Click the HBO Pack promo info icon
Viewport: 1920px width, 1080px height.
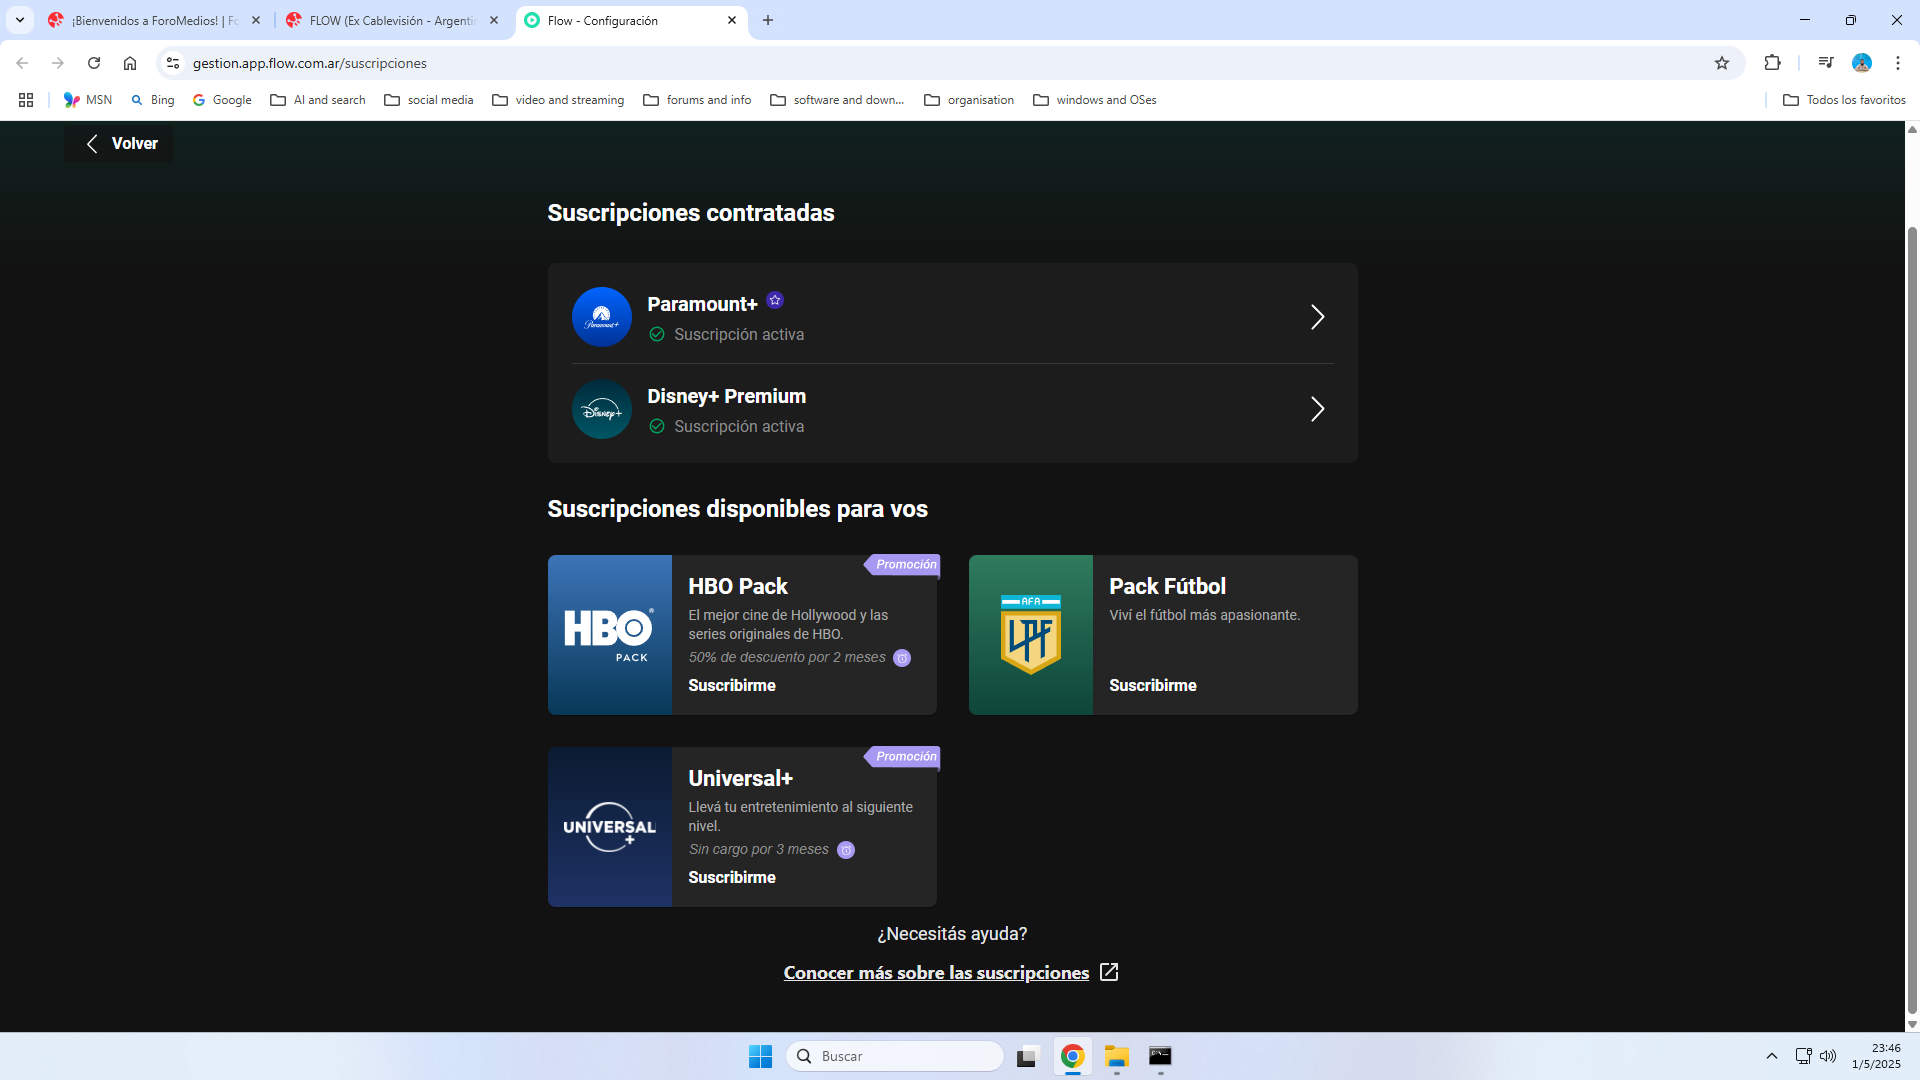[x=902, y=658]
